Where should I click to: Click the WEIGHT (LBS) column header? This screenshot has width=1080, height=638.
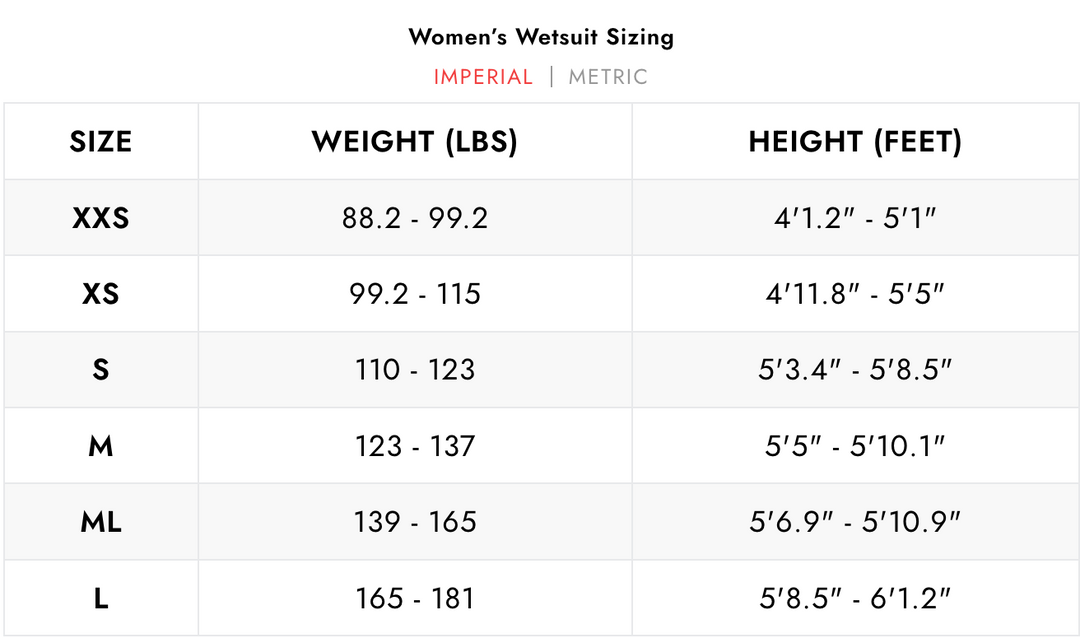(x=416, y=141)
